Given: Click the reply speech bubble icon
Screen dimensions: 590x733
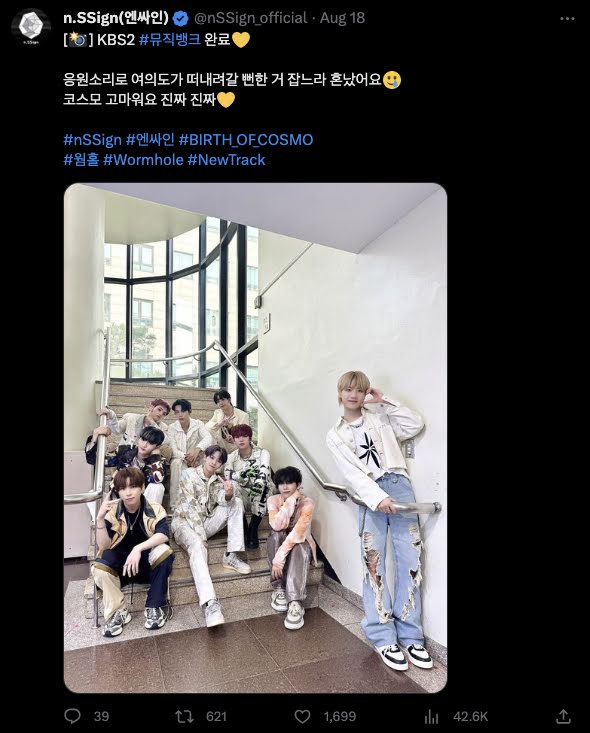Looking at the screenshot, I should tap(72, 716).
